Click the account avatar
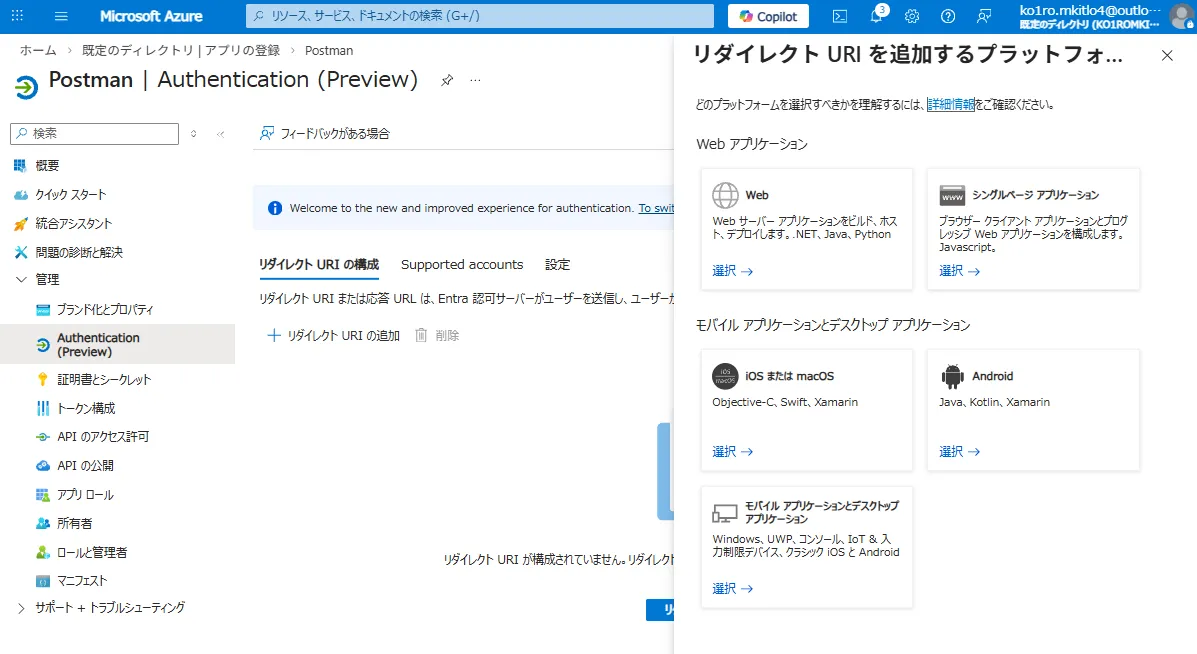The image size is (1197, 654). (1181, 15)
